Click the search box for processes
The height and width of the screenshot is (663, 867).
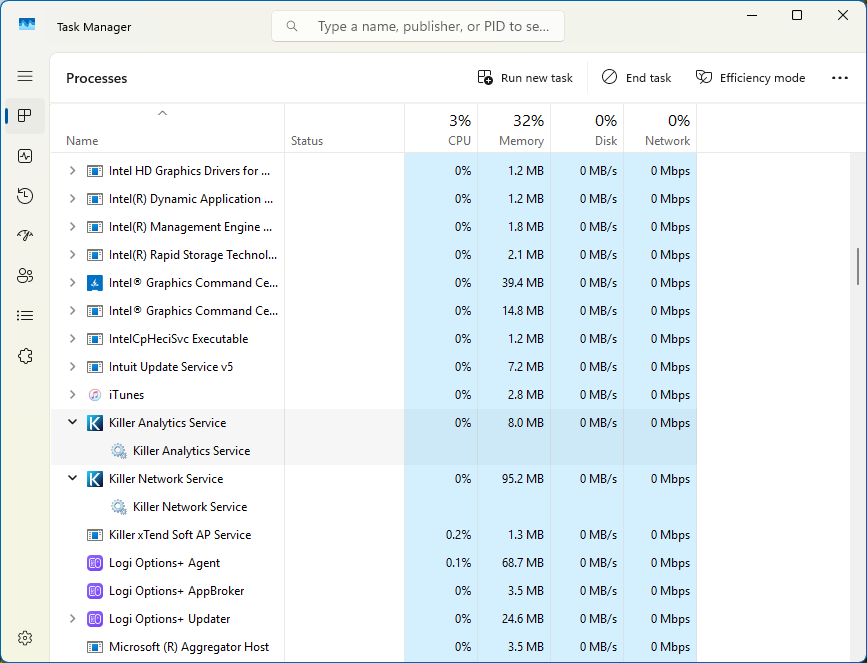[417, 26]
